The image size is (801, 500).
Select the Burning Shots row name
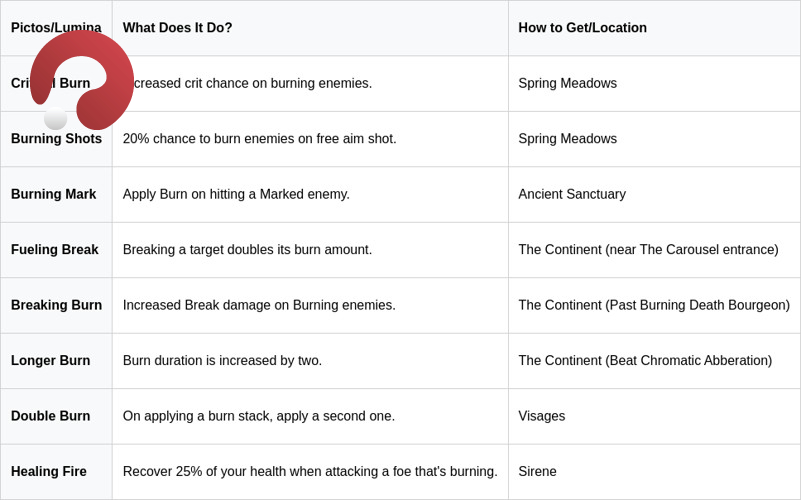[56, 138]
